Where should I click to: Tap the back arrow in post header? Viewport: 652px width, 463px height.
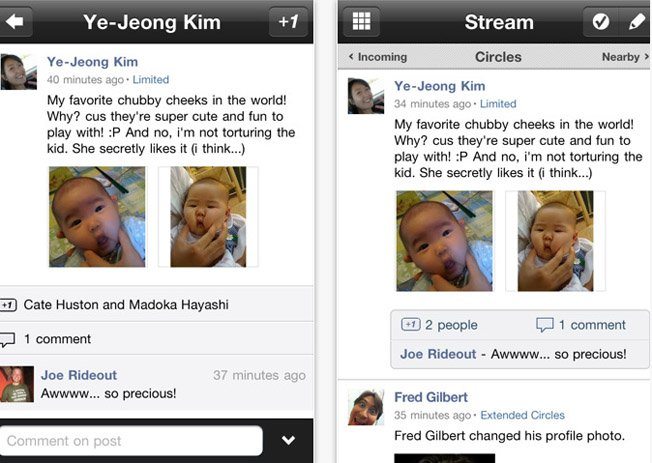click(16, 21)
